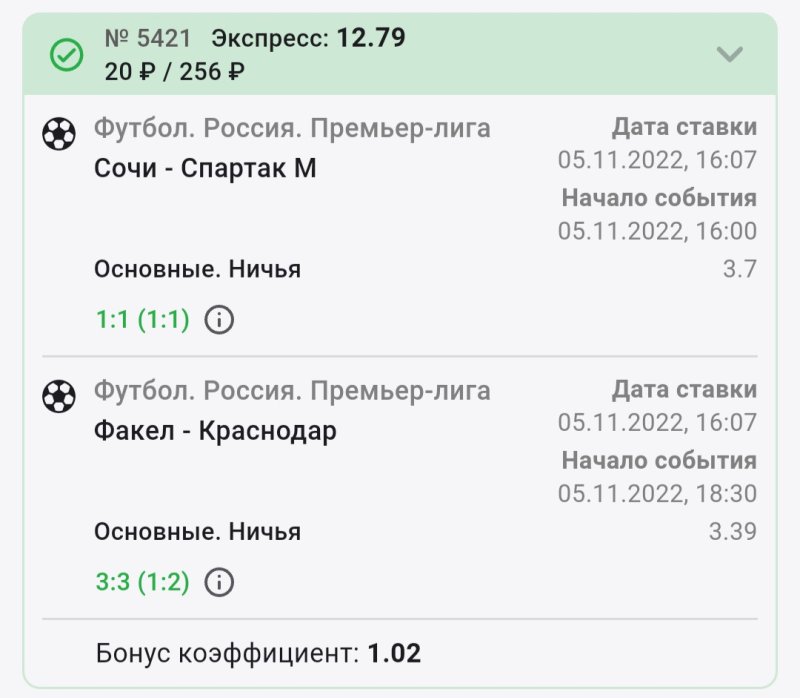800x698 pixels.
Task: Click the 3.39 odds value
Action: [732, 531]
